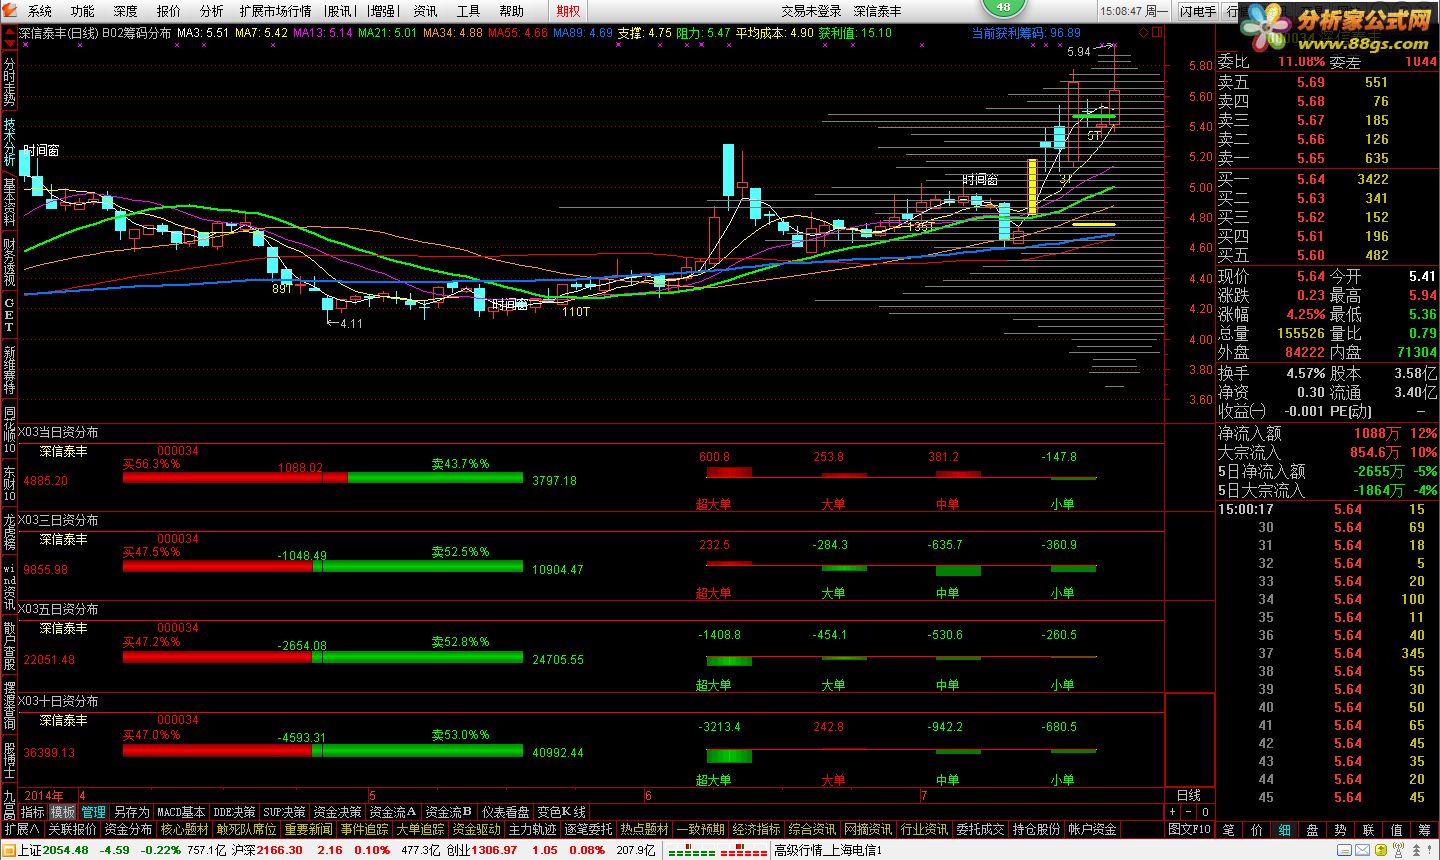The image size is (1440, 860).
Task: Select the 新维赛特 side tab
Action: point(9,370)
